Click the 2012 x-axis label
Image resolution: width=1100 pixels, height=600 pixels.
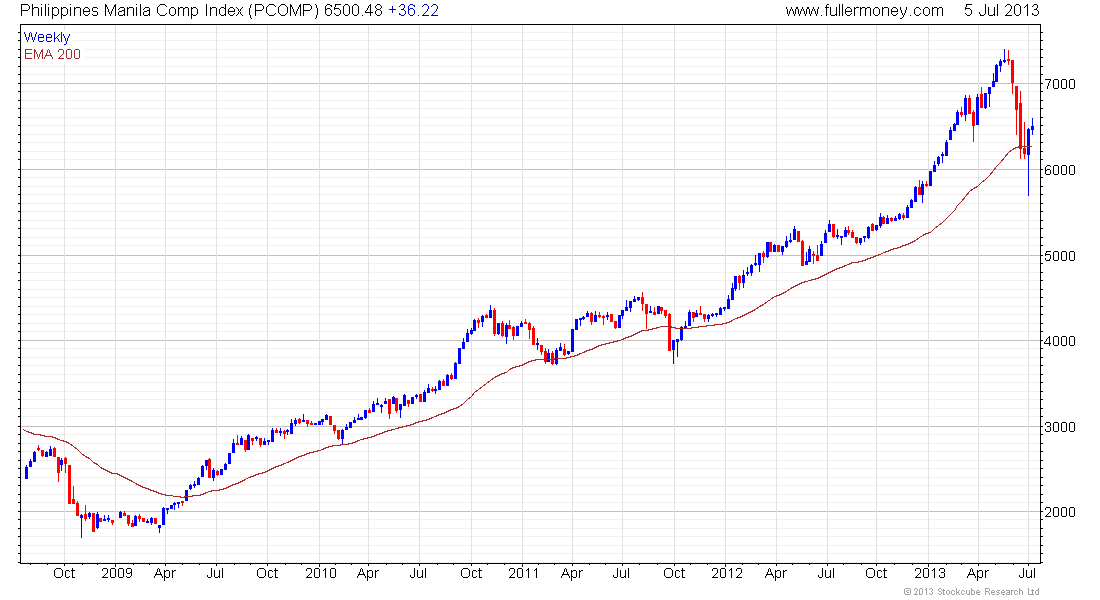click(727, 573)
